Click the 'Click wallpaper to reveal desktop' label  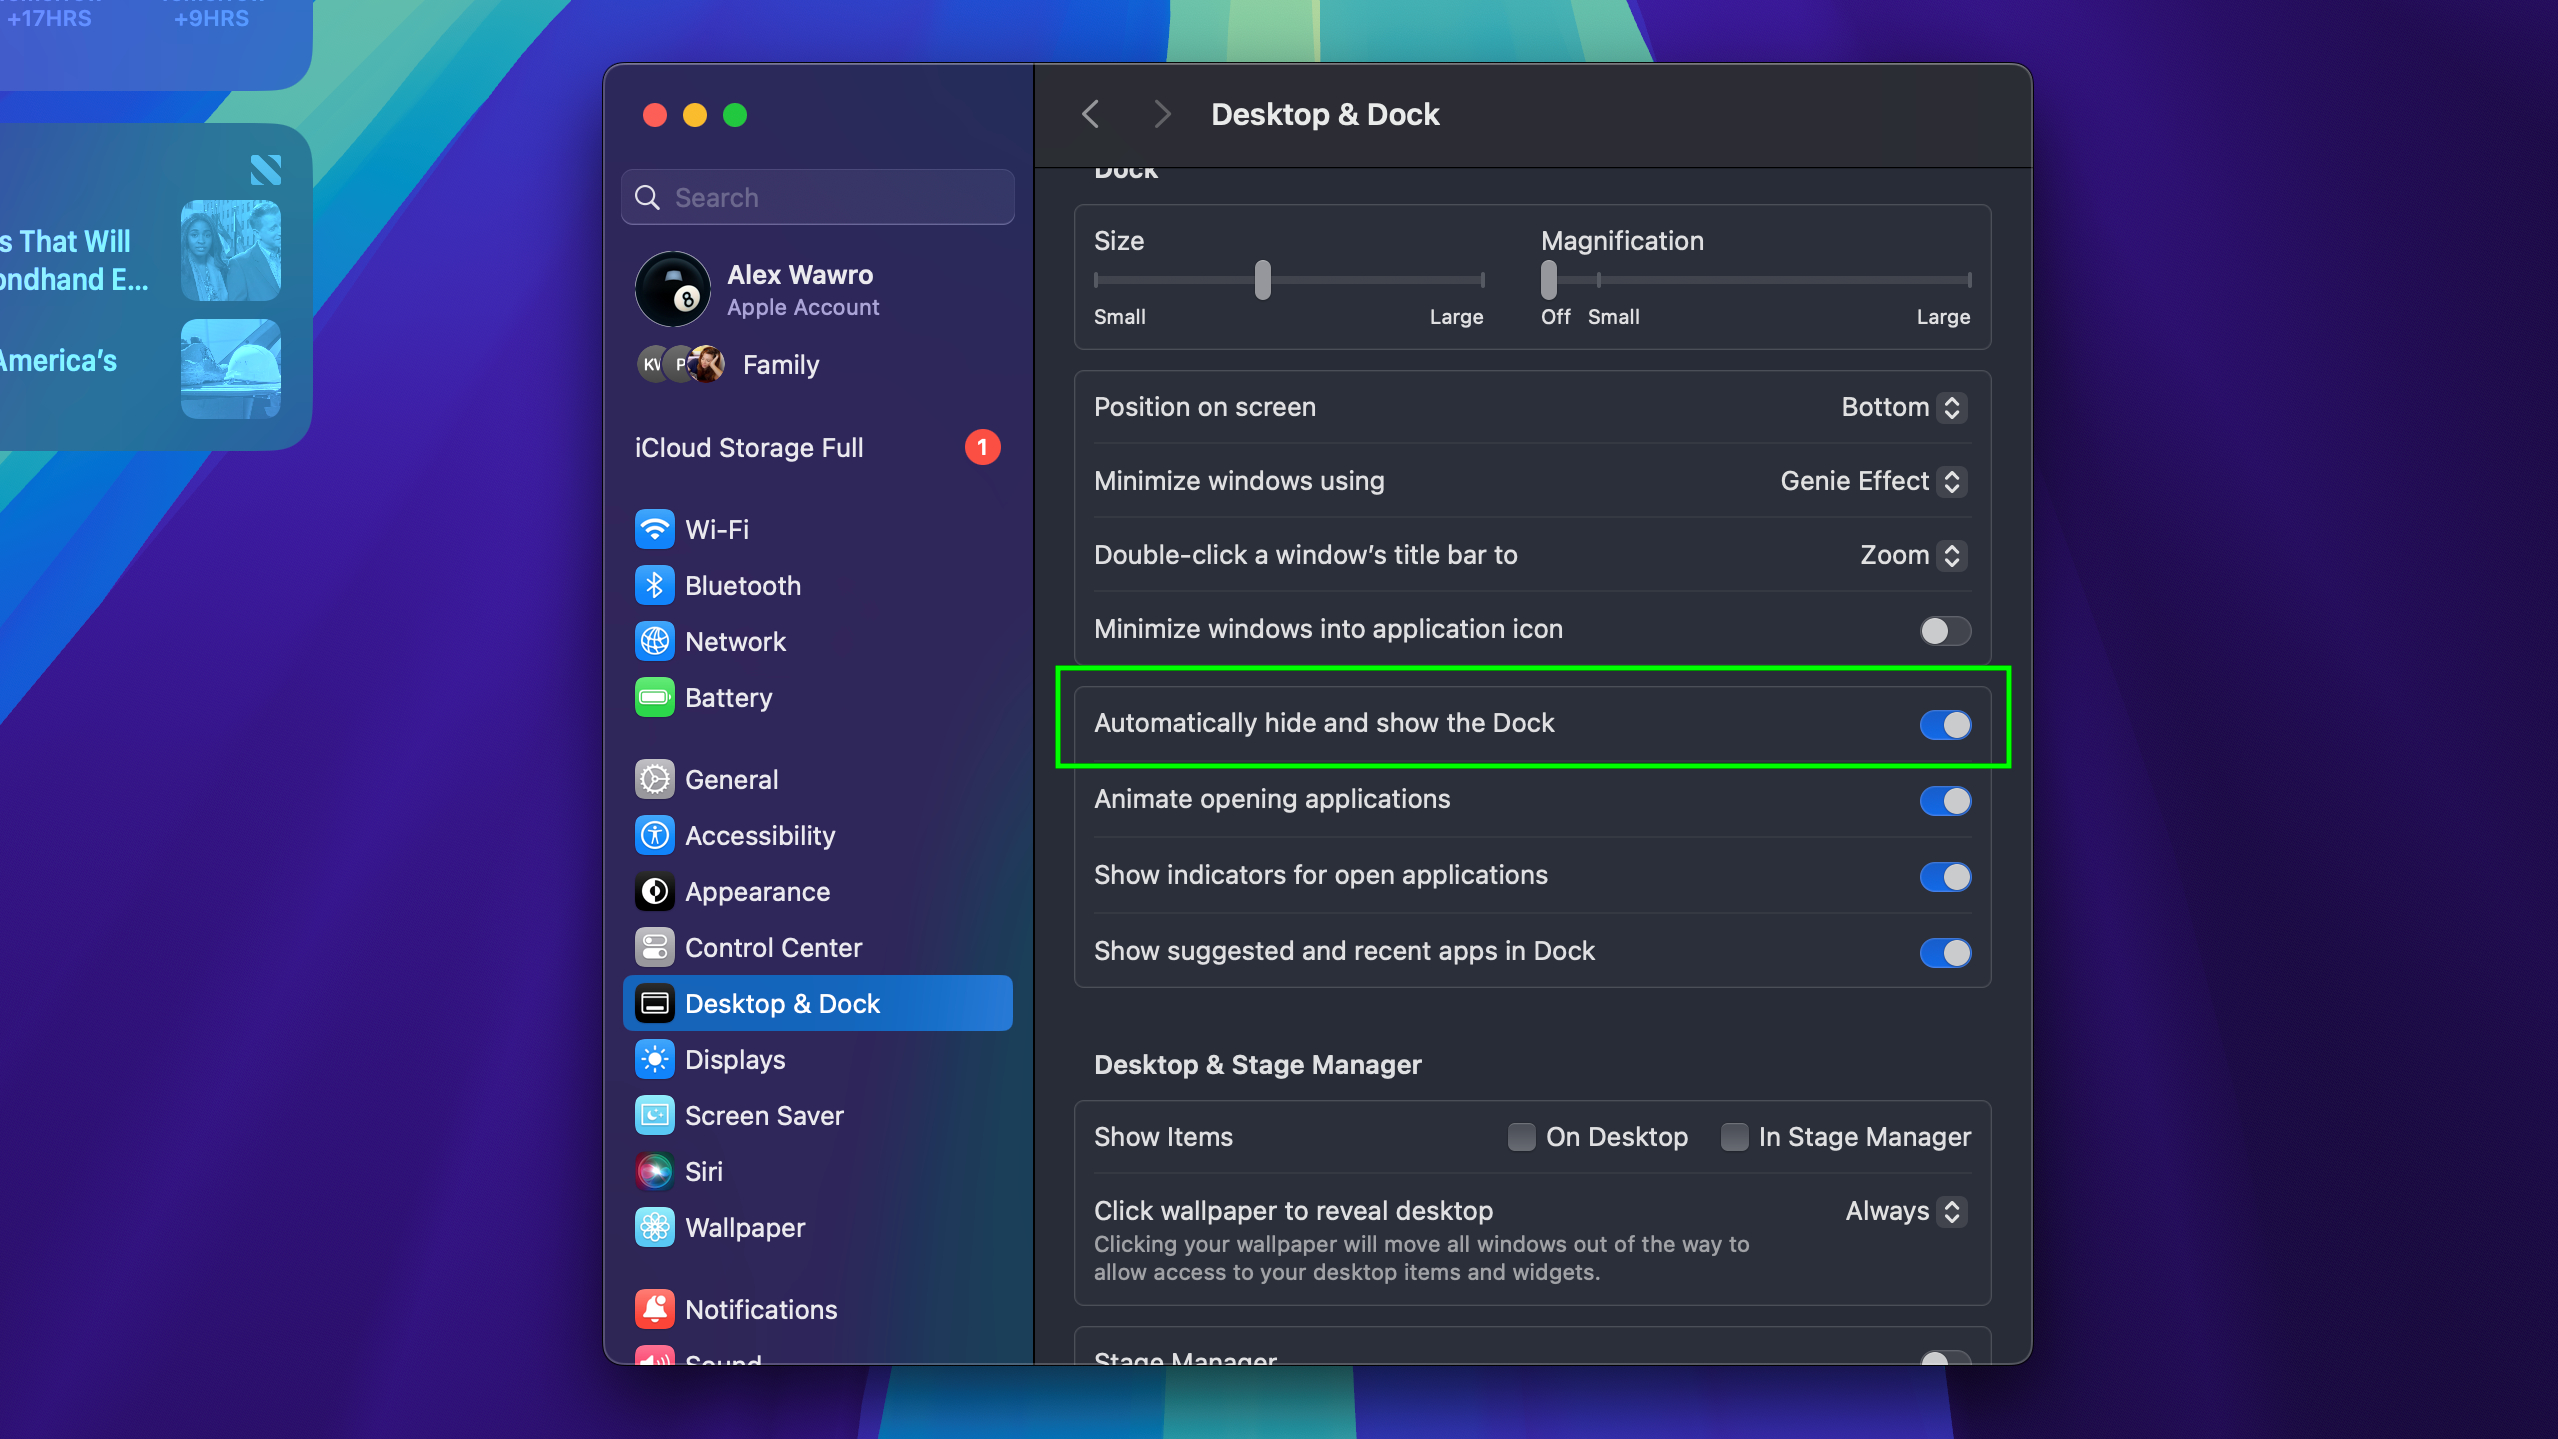click(1293, 1212)
